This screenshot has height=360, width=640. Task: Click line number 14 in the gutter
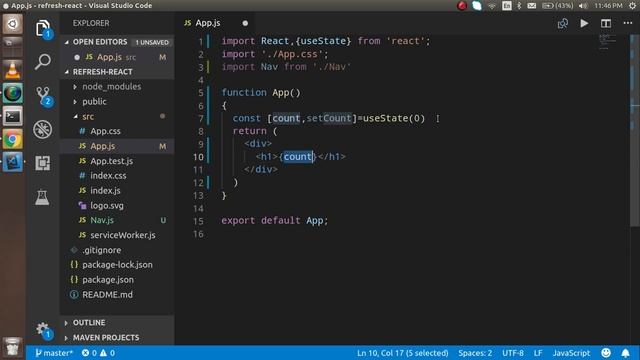pos(198,209)
